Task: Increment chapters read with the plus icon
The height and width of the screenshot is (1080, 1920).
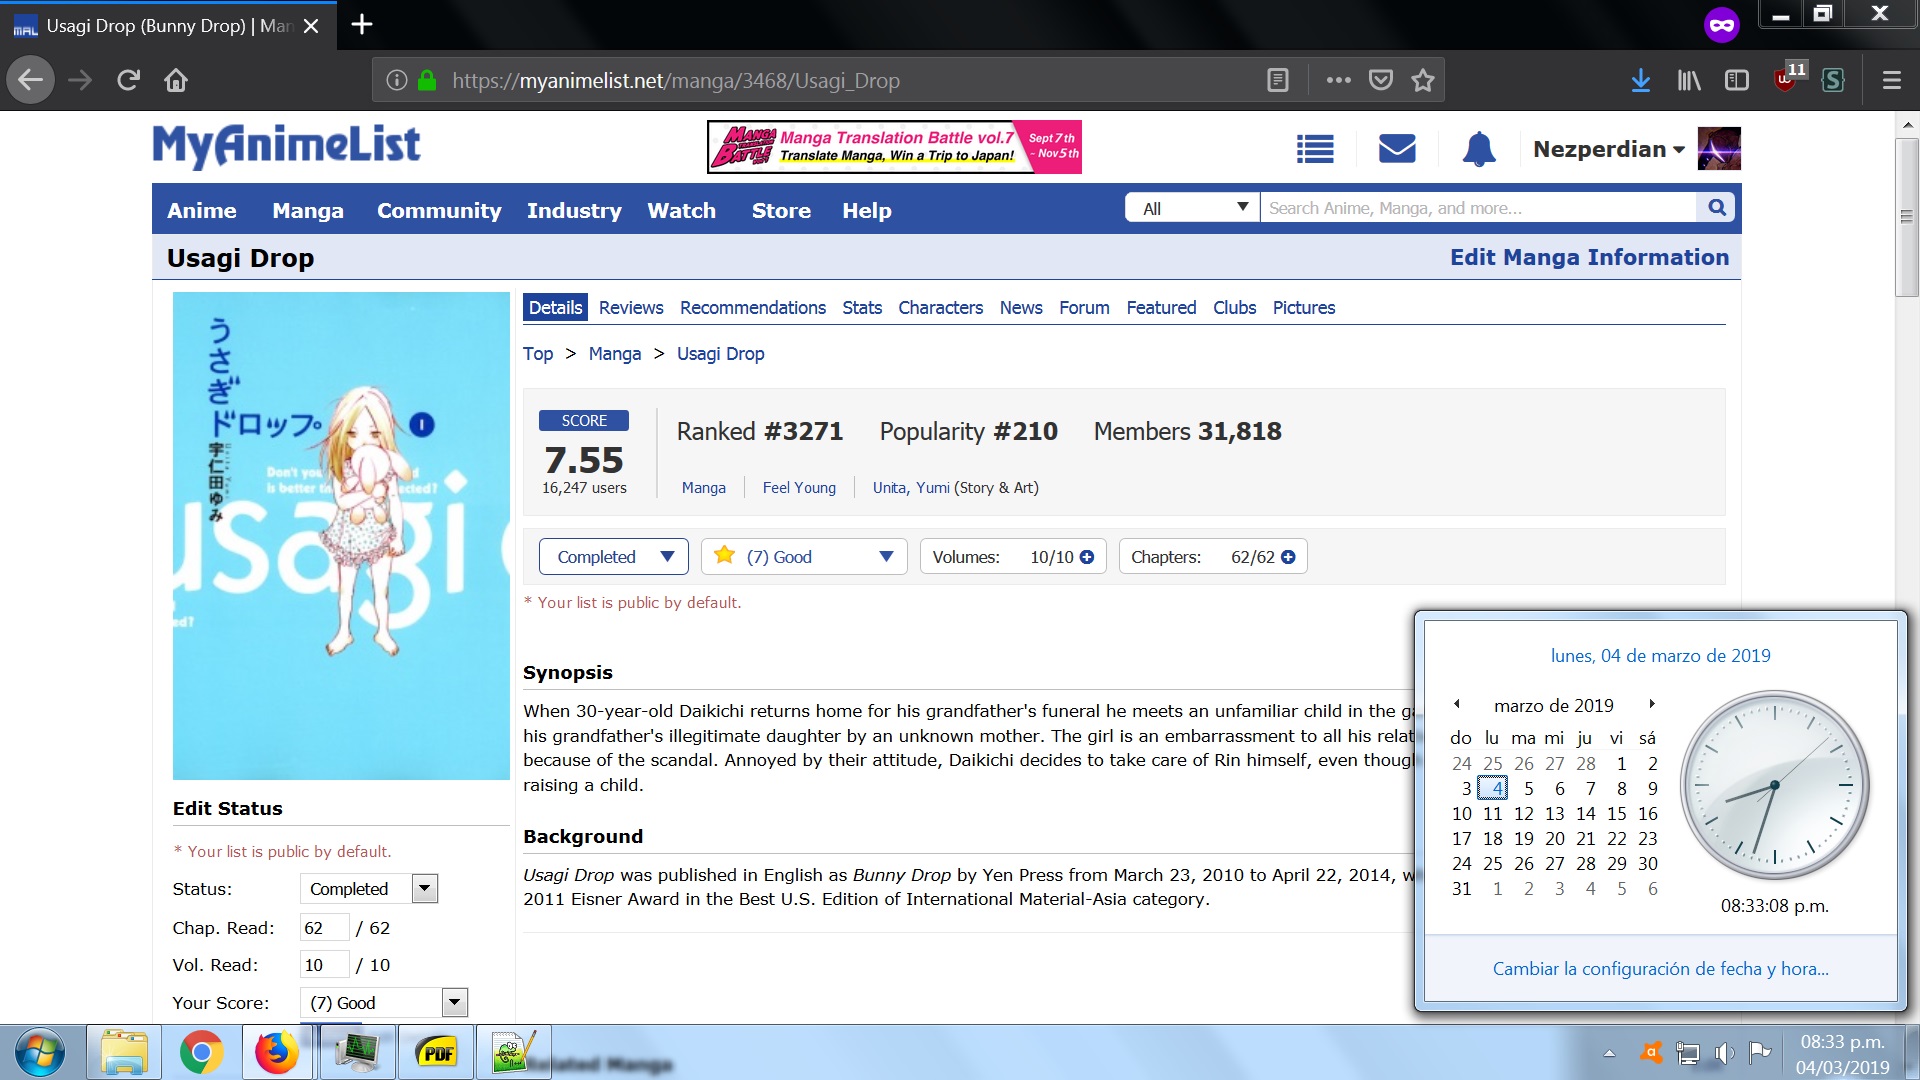Action: click(x=1288, y=557)
